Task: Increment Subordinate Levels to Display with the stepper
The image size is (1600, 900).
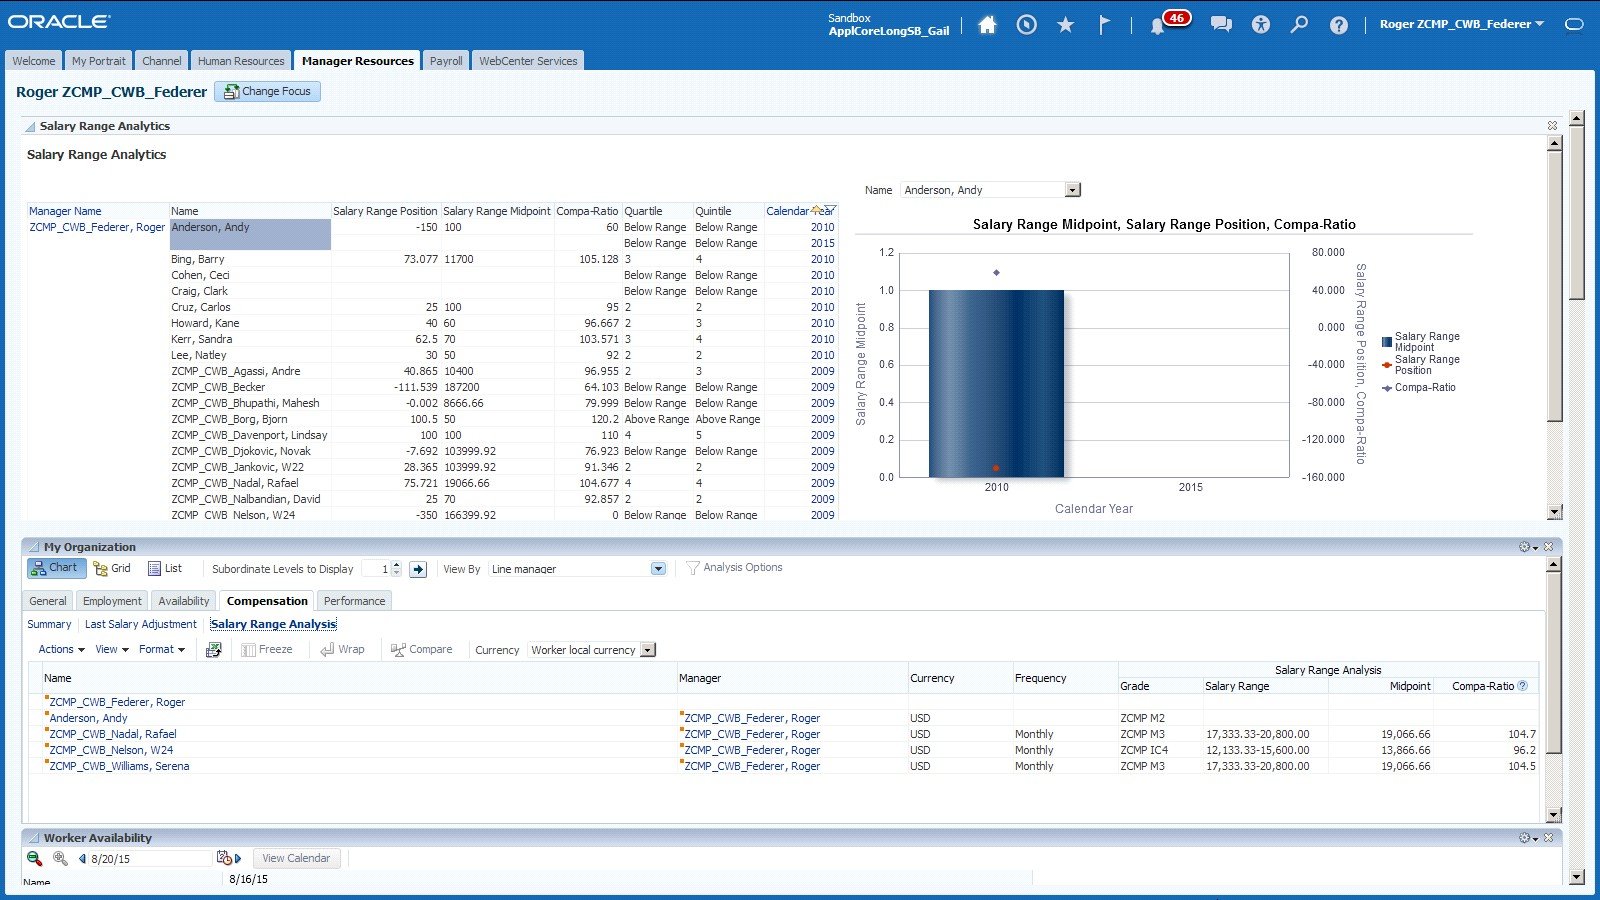Action: [396, 564]
